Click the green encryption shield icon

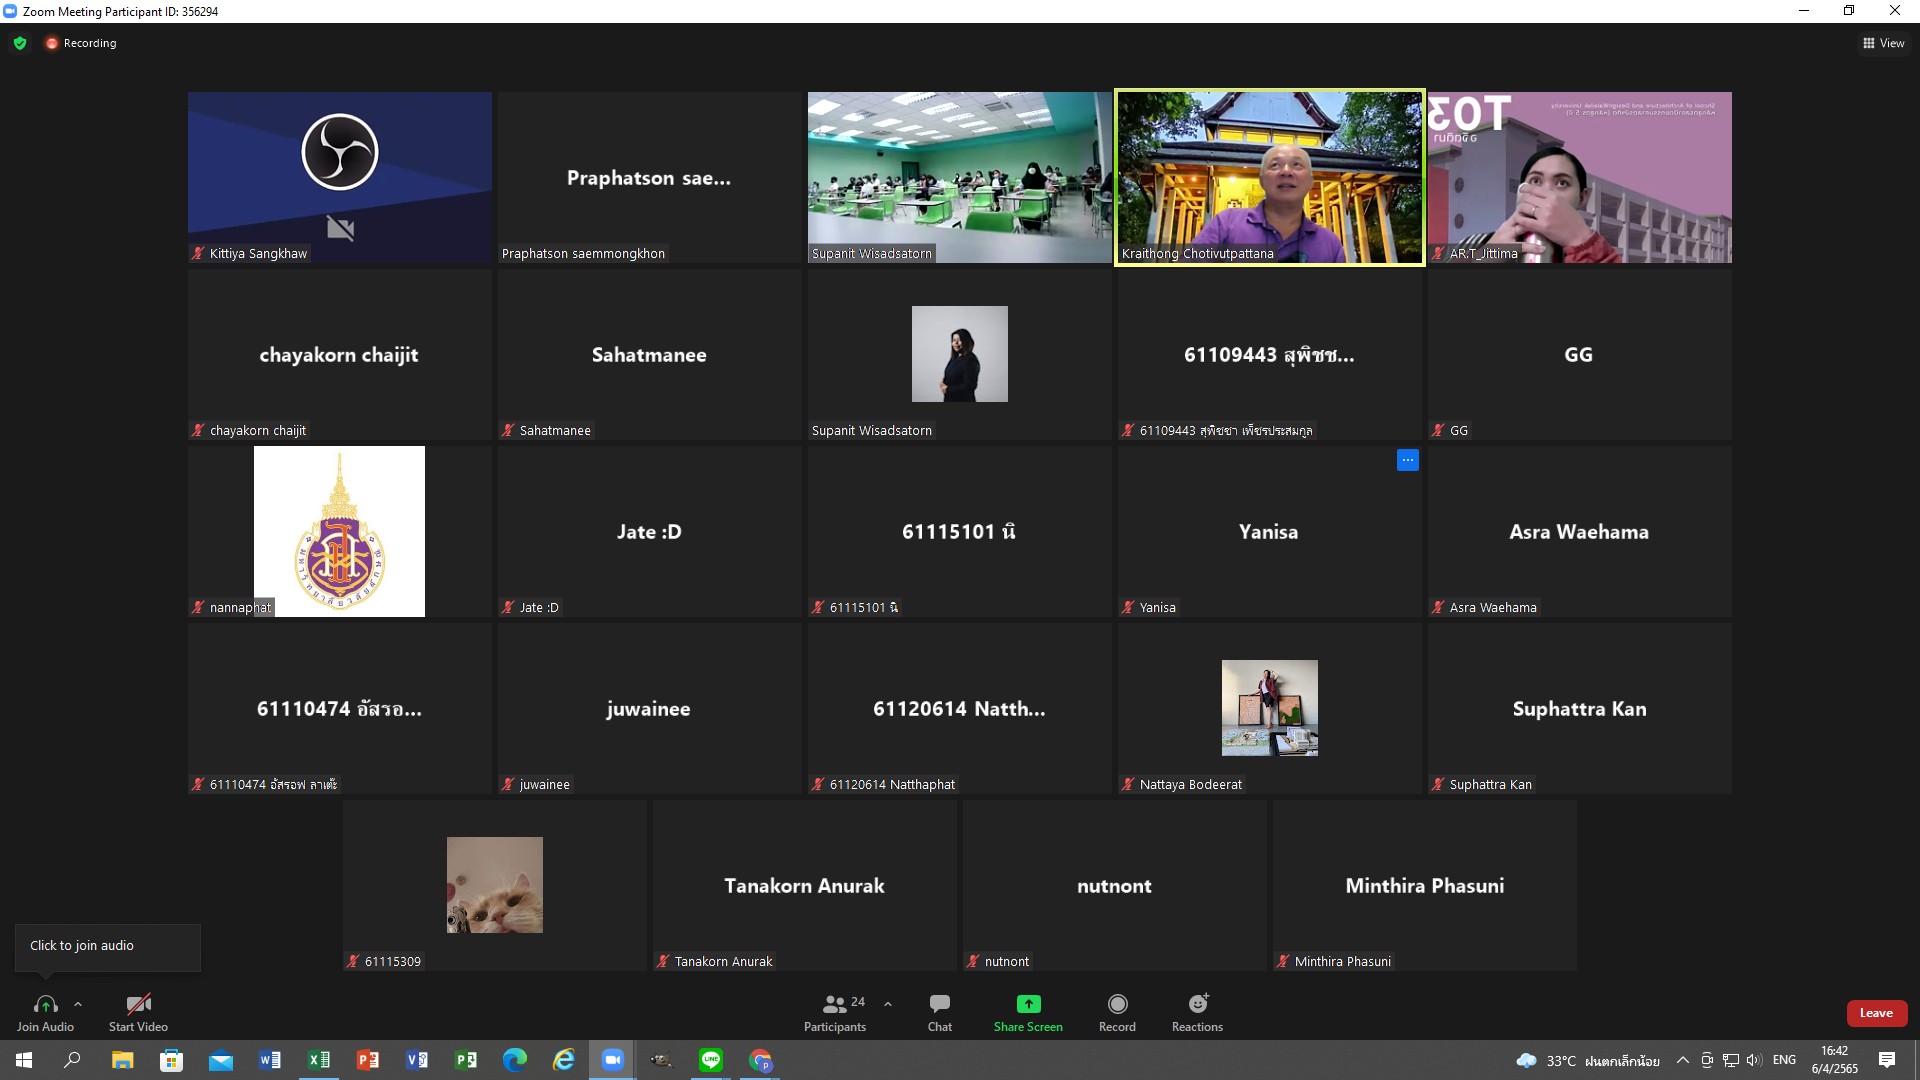point(20,43)
